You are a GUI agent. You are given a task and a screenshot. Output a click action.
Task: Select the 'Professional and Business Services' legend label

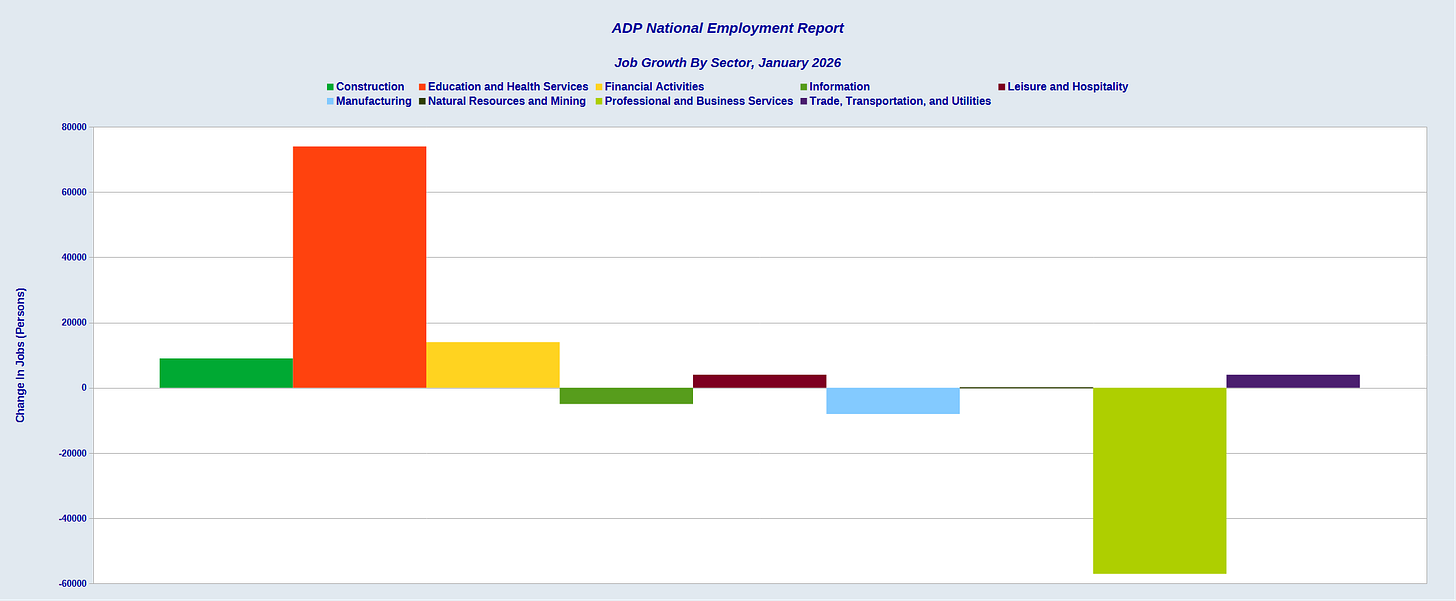(x=699, y=101)
